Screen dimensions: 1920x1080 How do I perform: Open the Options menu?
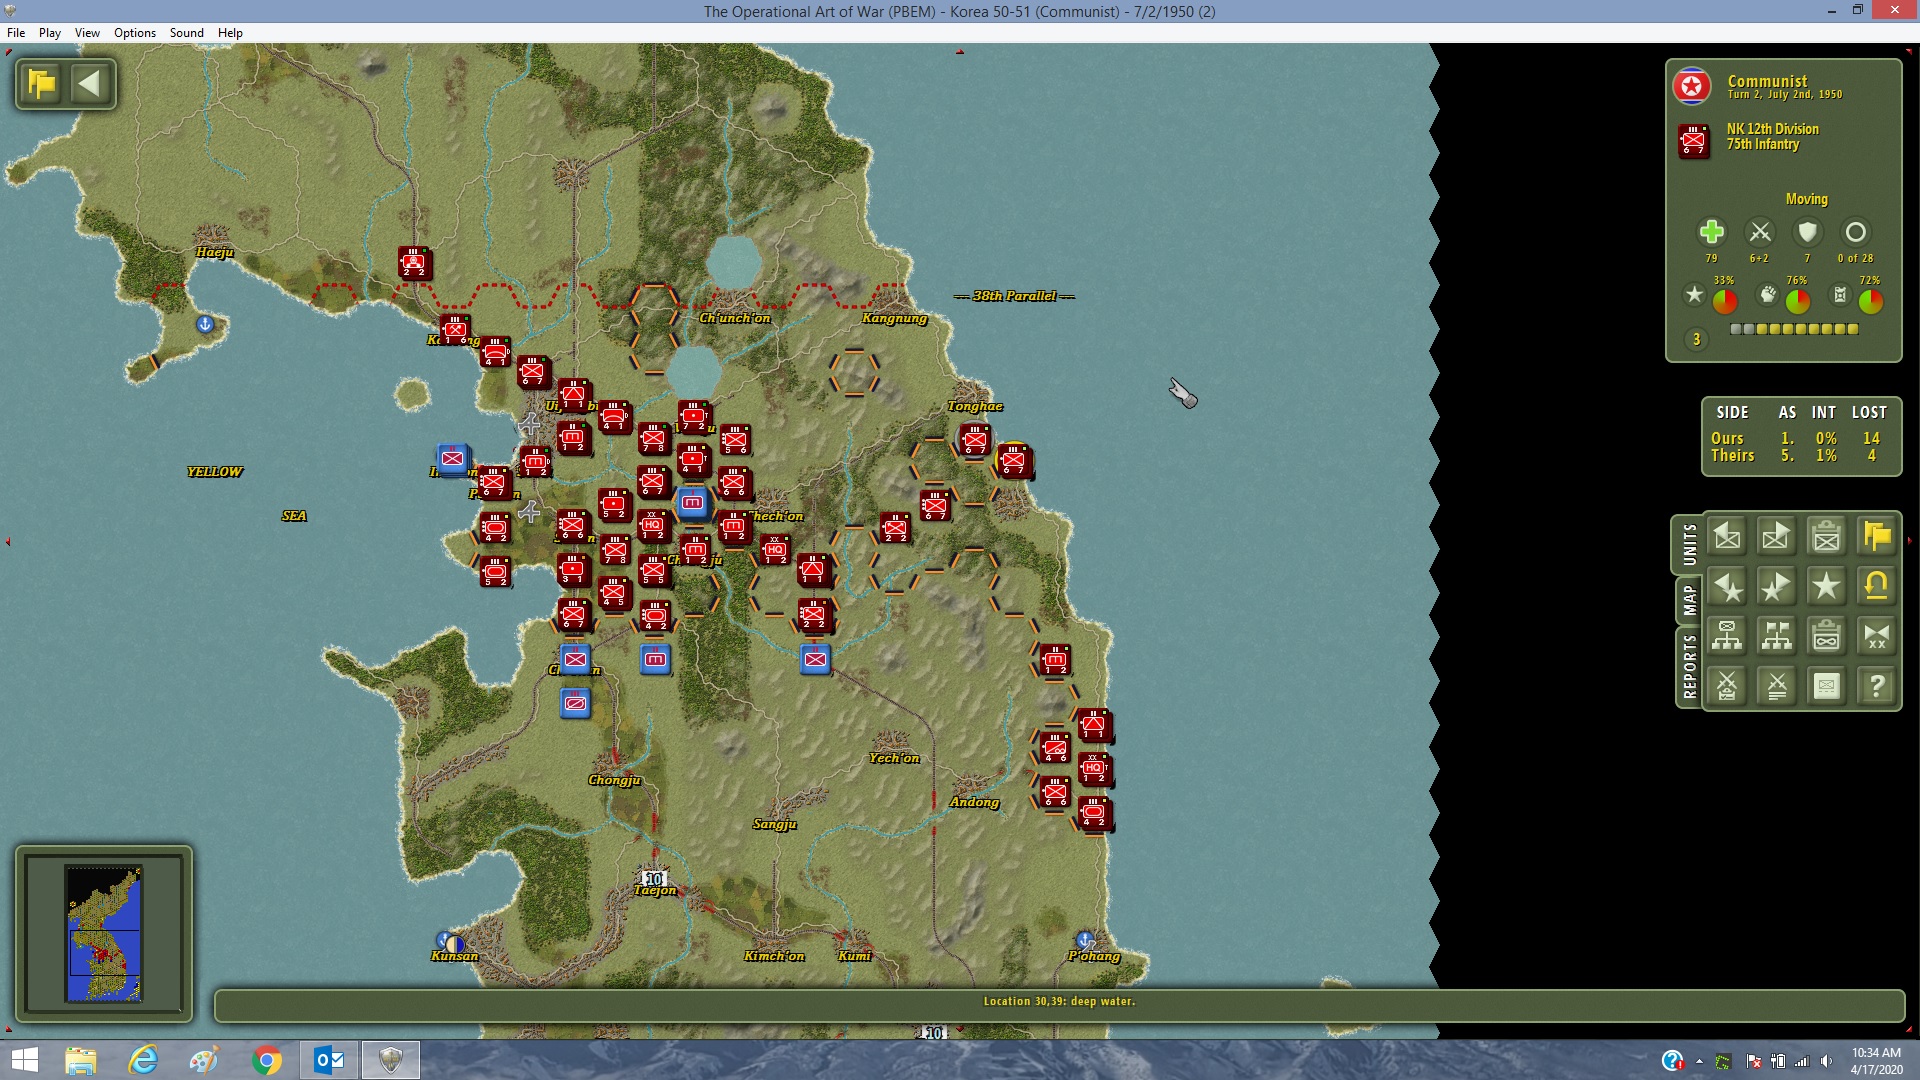point(135,33)
